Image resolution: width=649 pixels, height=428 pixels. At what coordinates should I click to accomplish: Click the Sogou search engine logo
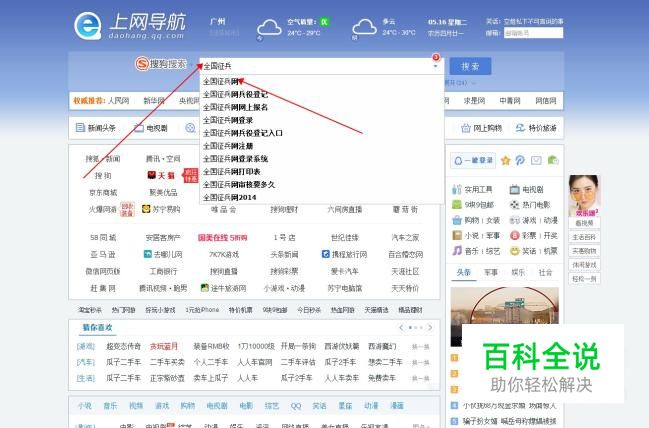pos(161,64)
